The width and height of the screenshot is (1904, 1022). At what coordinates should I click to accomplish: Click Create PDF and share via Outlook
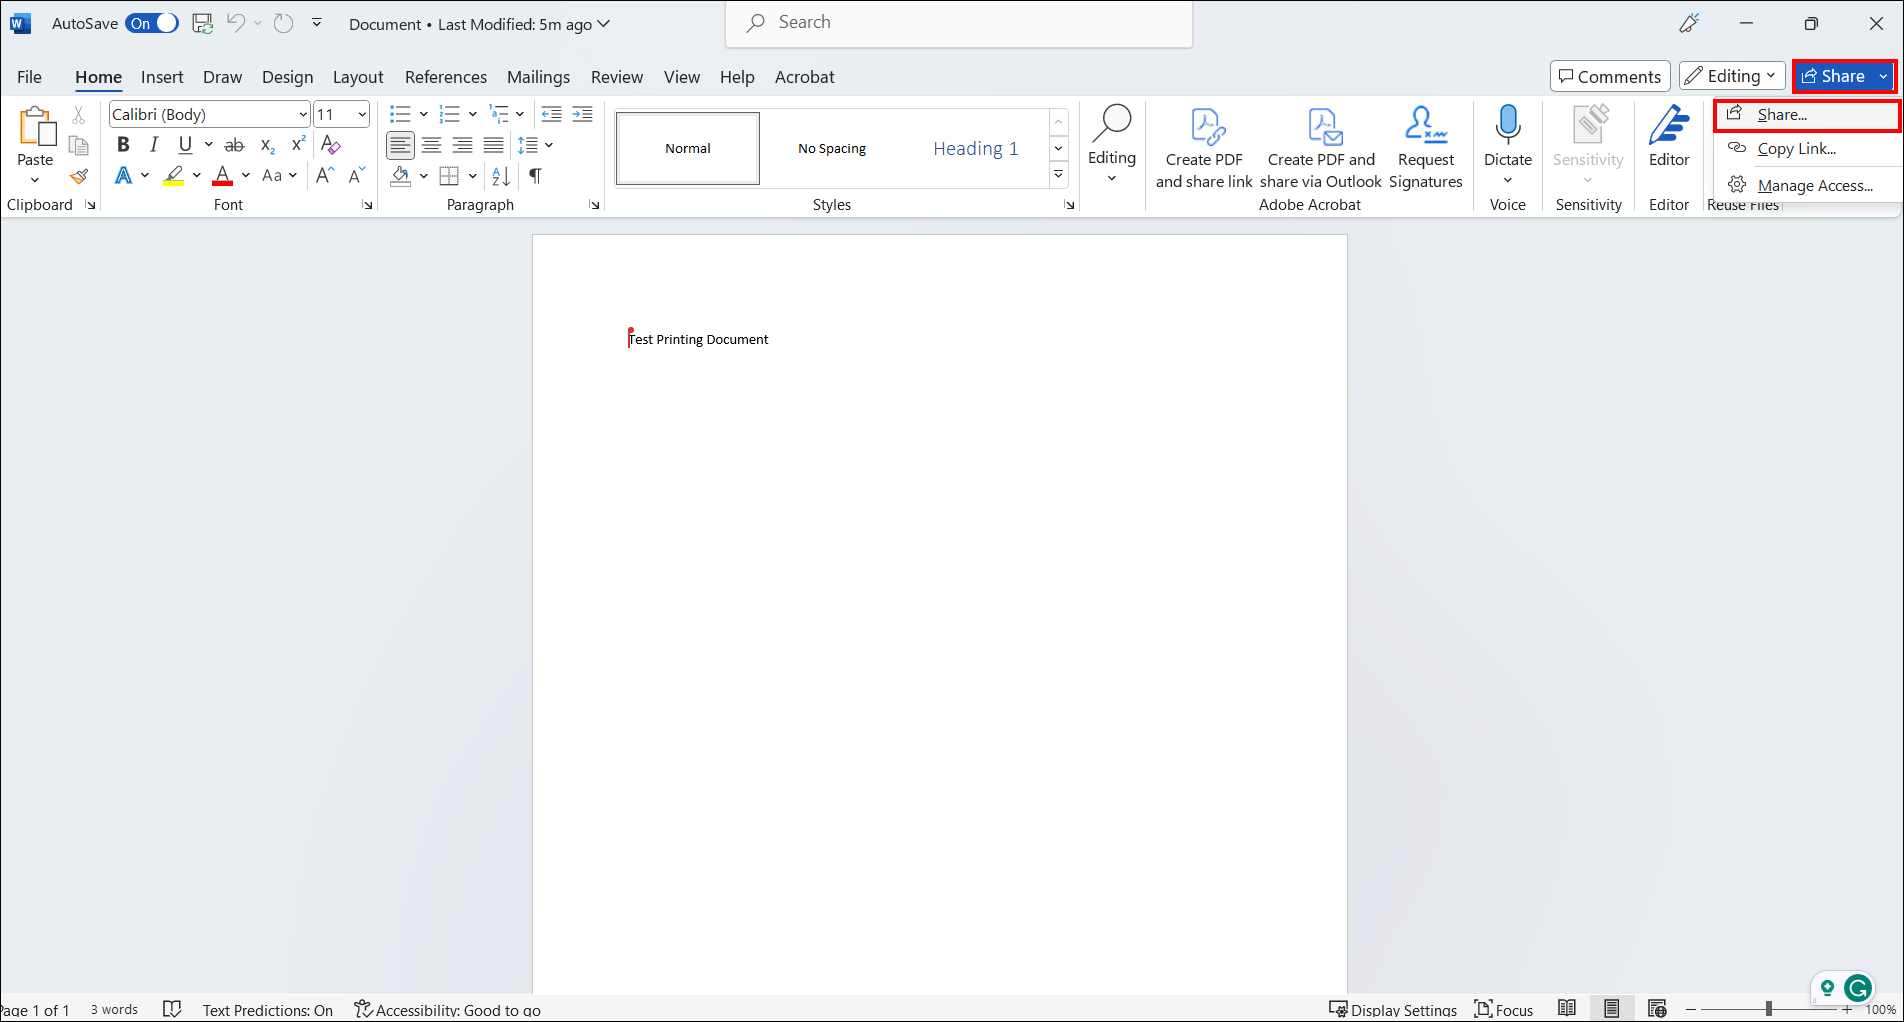tap(1321, 148)
